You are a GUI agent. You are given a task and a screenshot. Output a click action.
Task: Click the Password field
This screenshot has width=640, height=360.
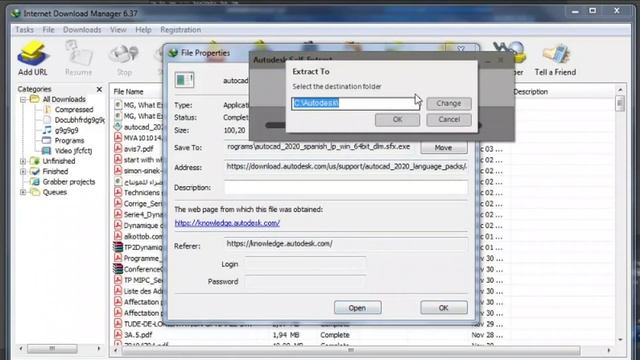[305, 282]
